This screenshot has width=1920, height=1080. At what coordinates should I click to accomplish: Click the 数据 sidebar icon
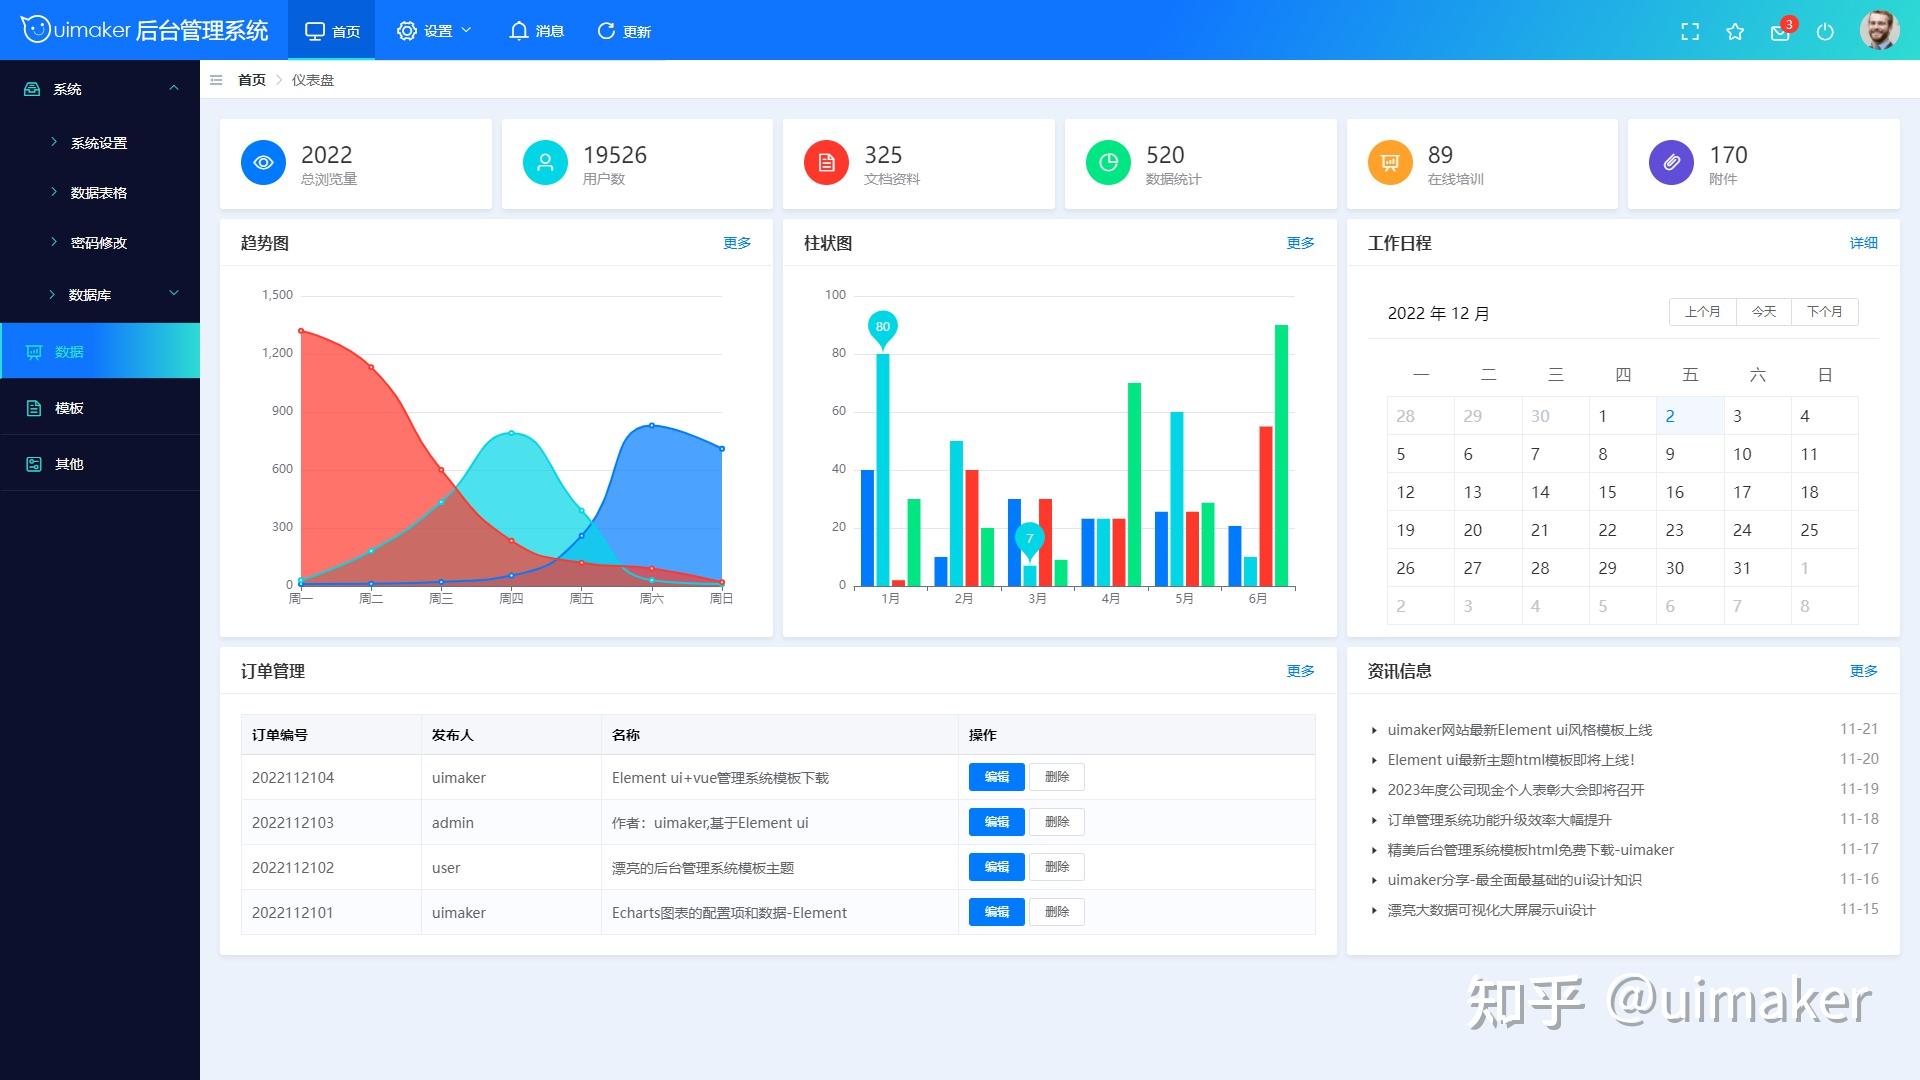(x=33, y=352)
